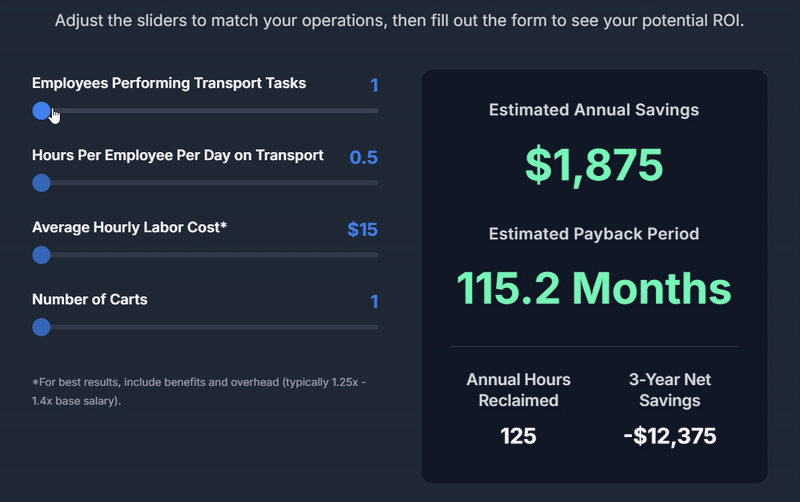800x502 pixels.
Task: Click the 125 annual hours reclaimed value
Action: click(x=518, y=436)
